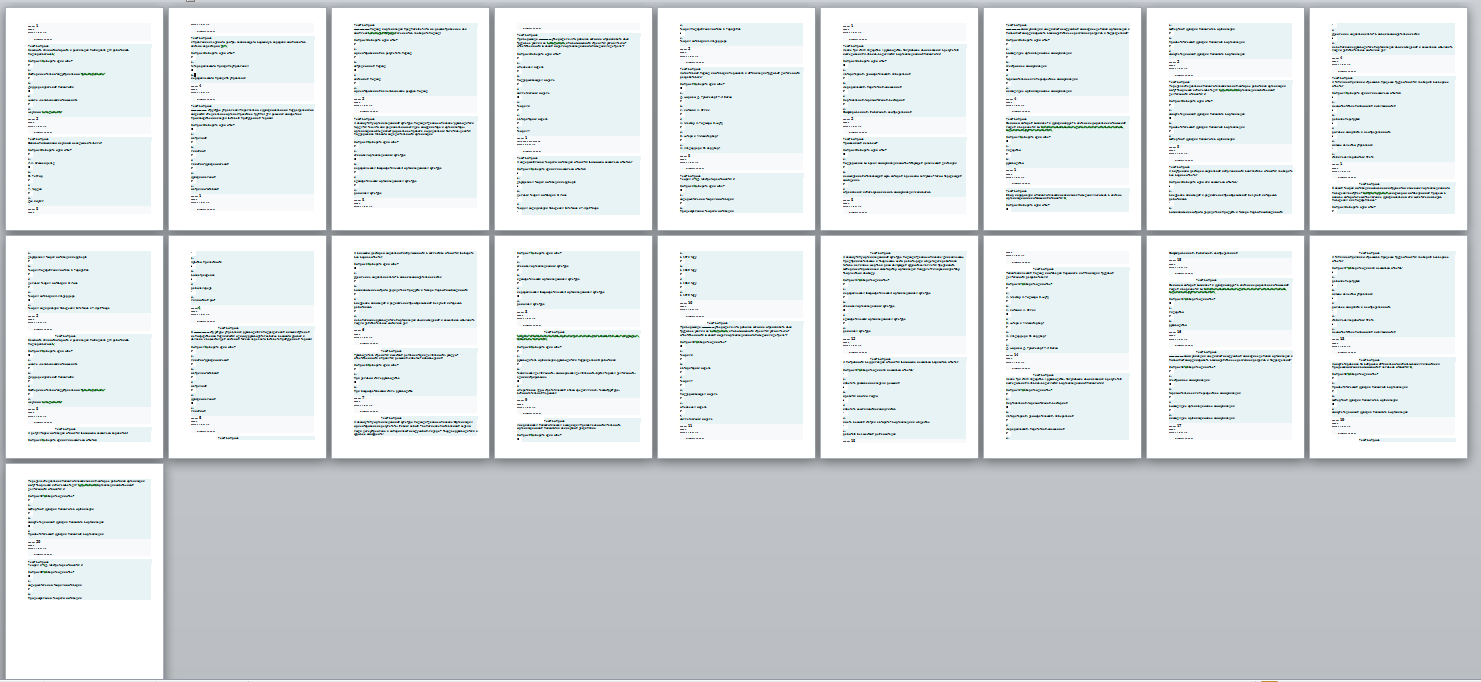Open page 3 of the document
1481x682 pixels.
pos(410,119)
